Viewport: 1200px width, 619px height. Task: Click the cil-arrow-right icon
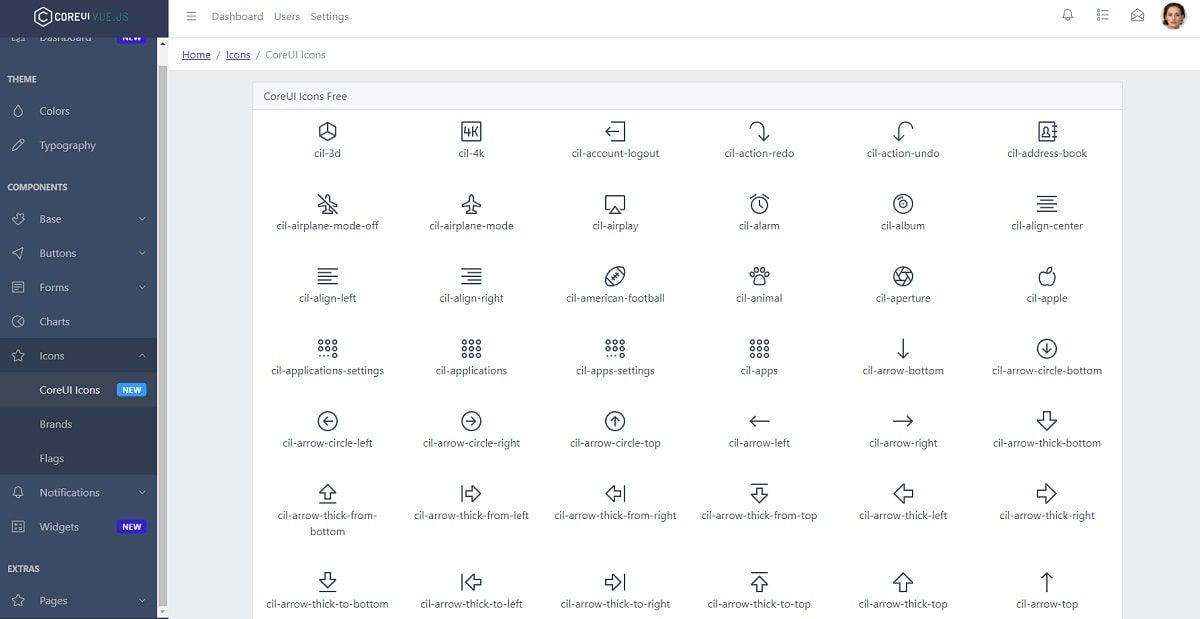coord(903,421)
